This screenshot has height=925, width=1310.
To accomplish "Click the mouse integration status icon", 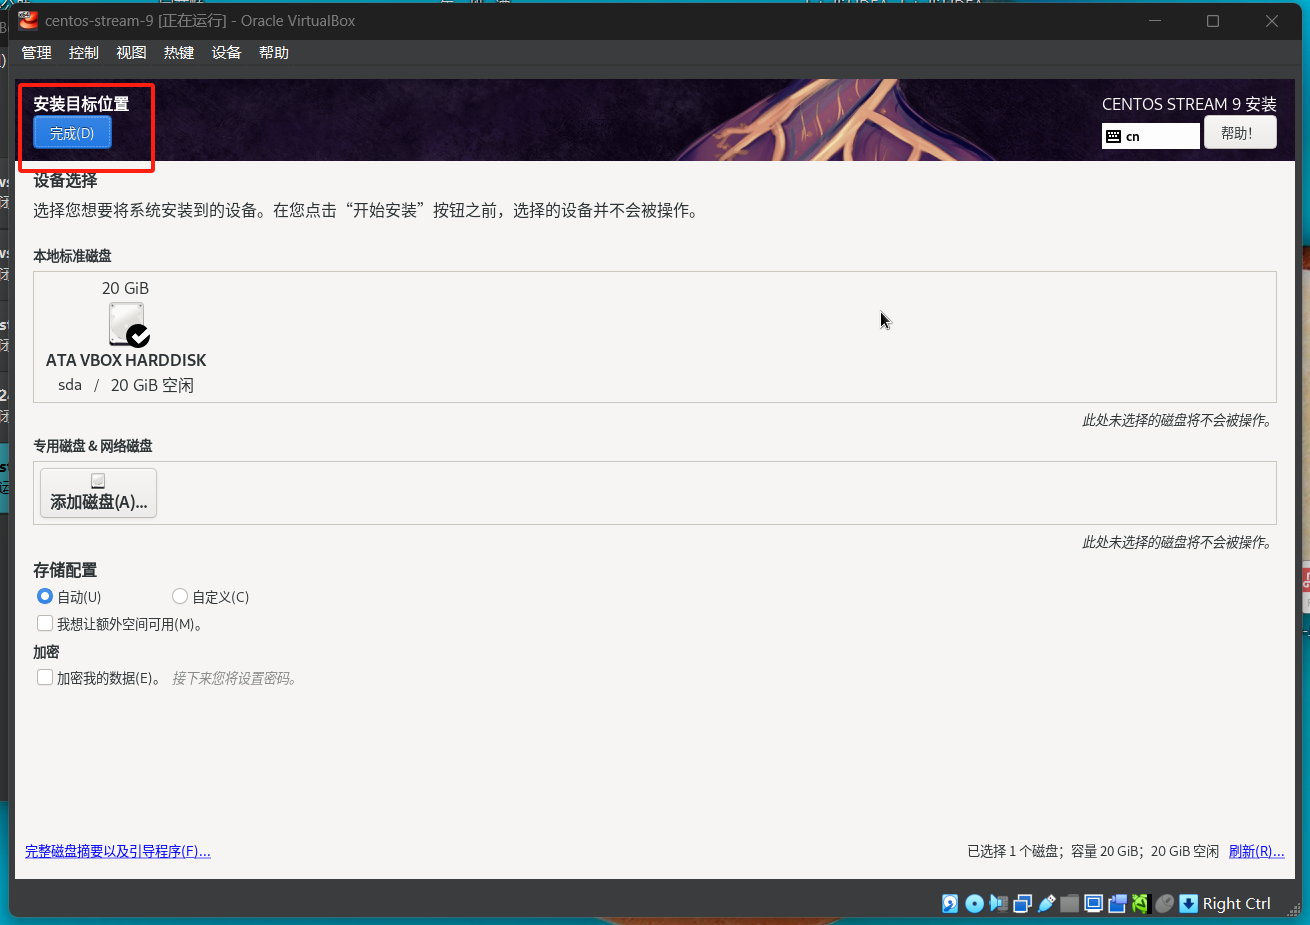I will (1165, 904).
